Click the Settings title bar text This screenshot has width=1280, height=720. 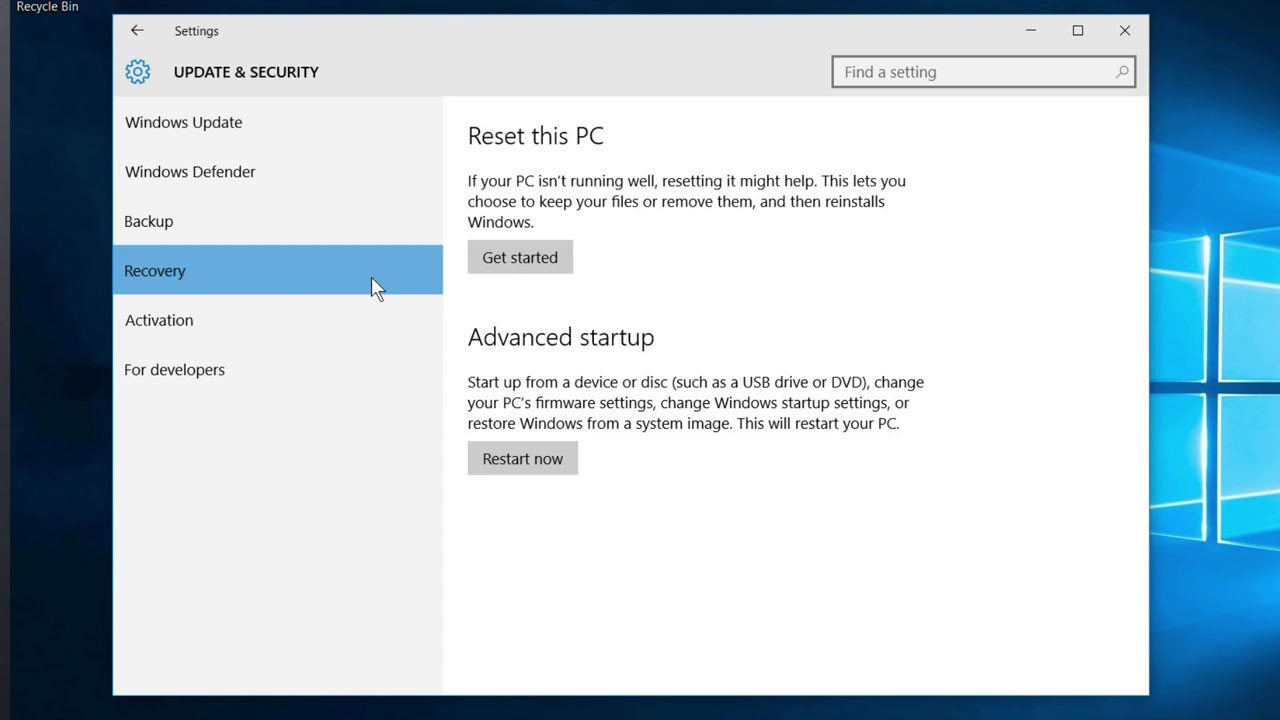(196, 31)
